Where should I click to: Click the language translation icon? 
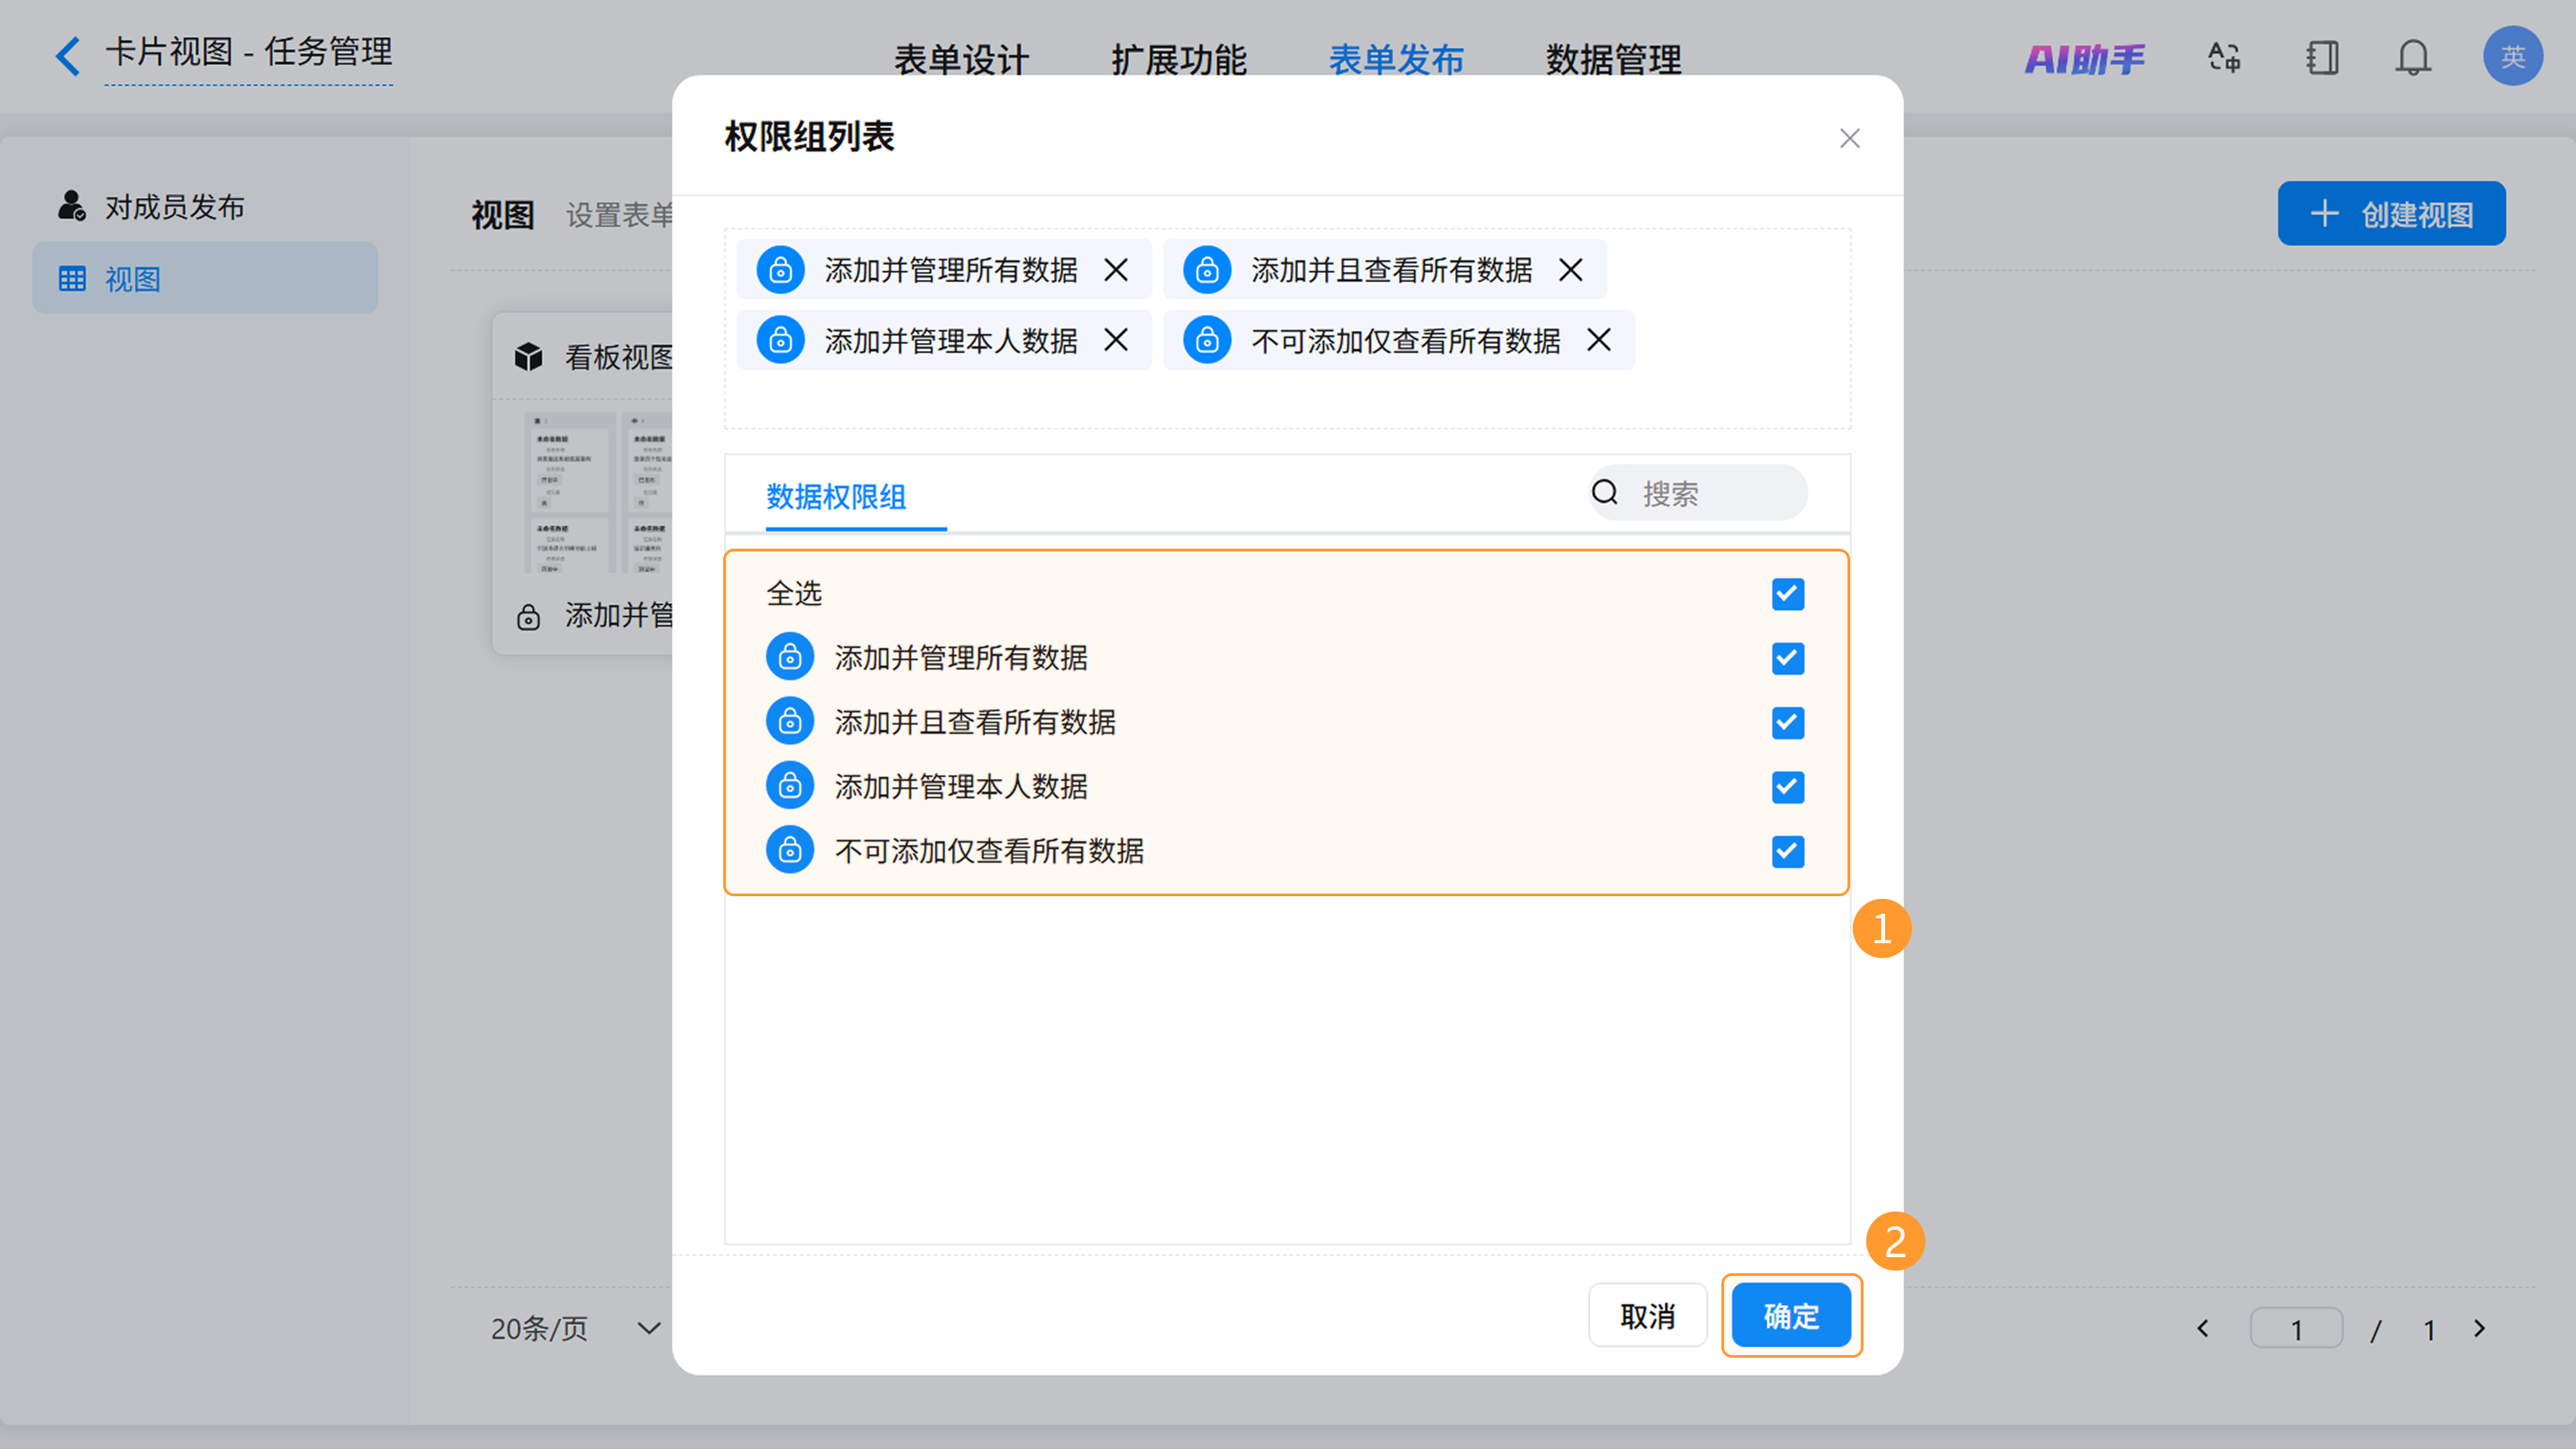click(x=2224, y=57)
